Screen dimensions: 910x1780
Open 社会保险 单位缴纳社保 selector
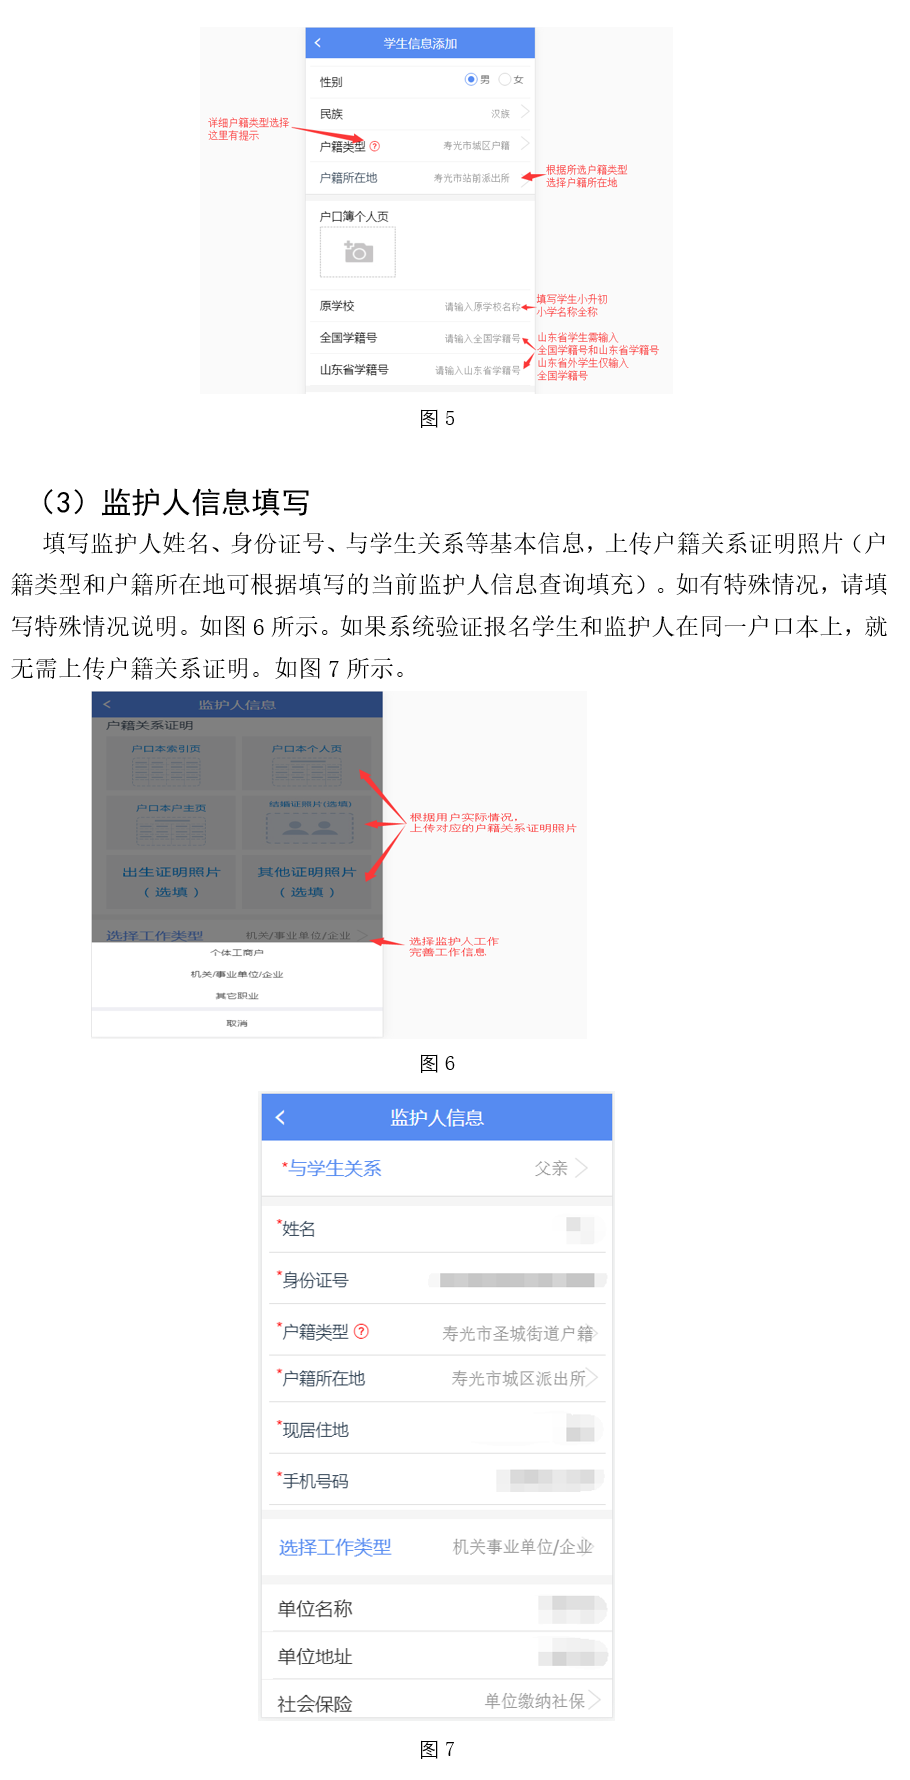(436, 1702)
